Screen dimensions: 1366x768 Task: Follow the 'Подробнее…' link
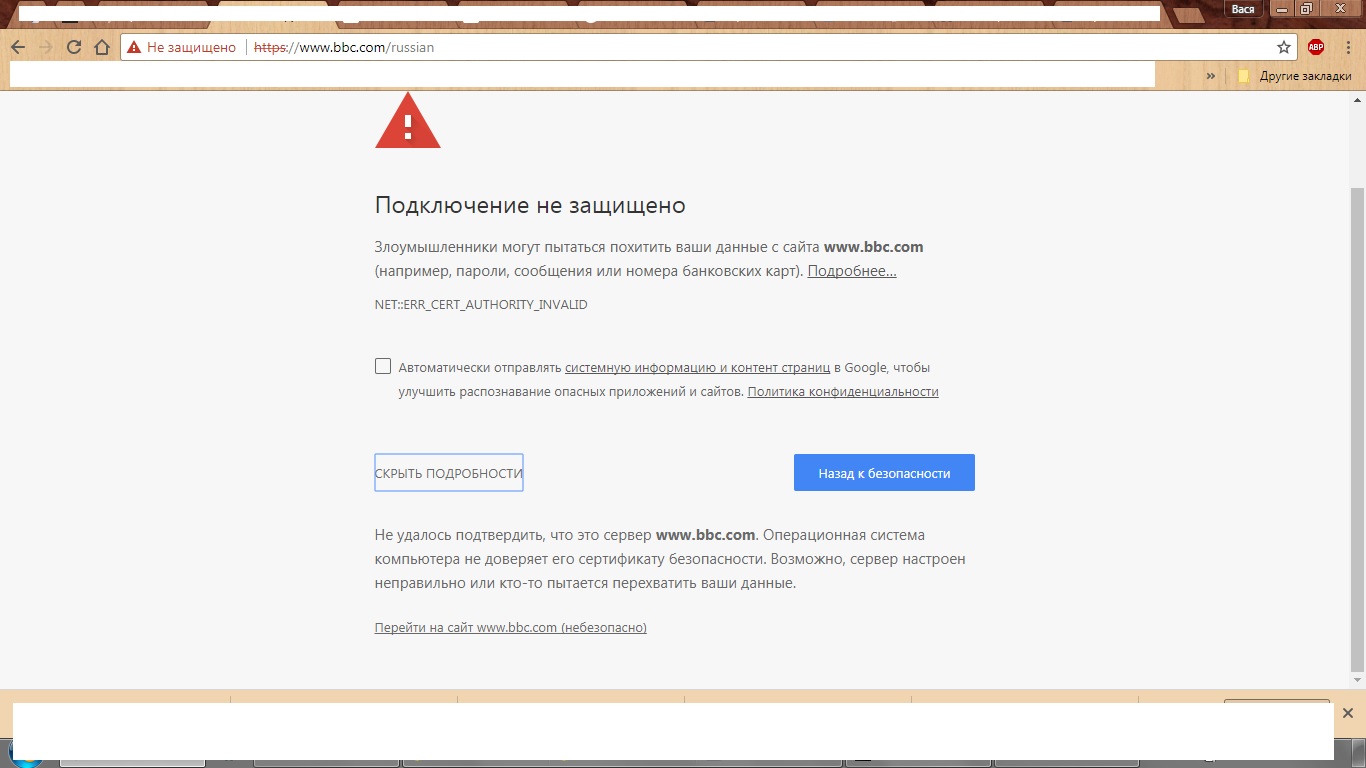point(852,271)
